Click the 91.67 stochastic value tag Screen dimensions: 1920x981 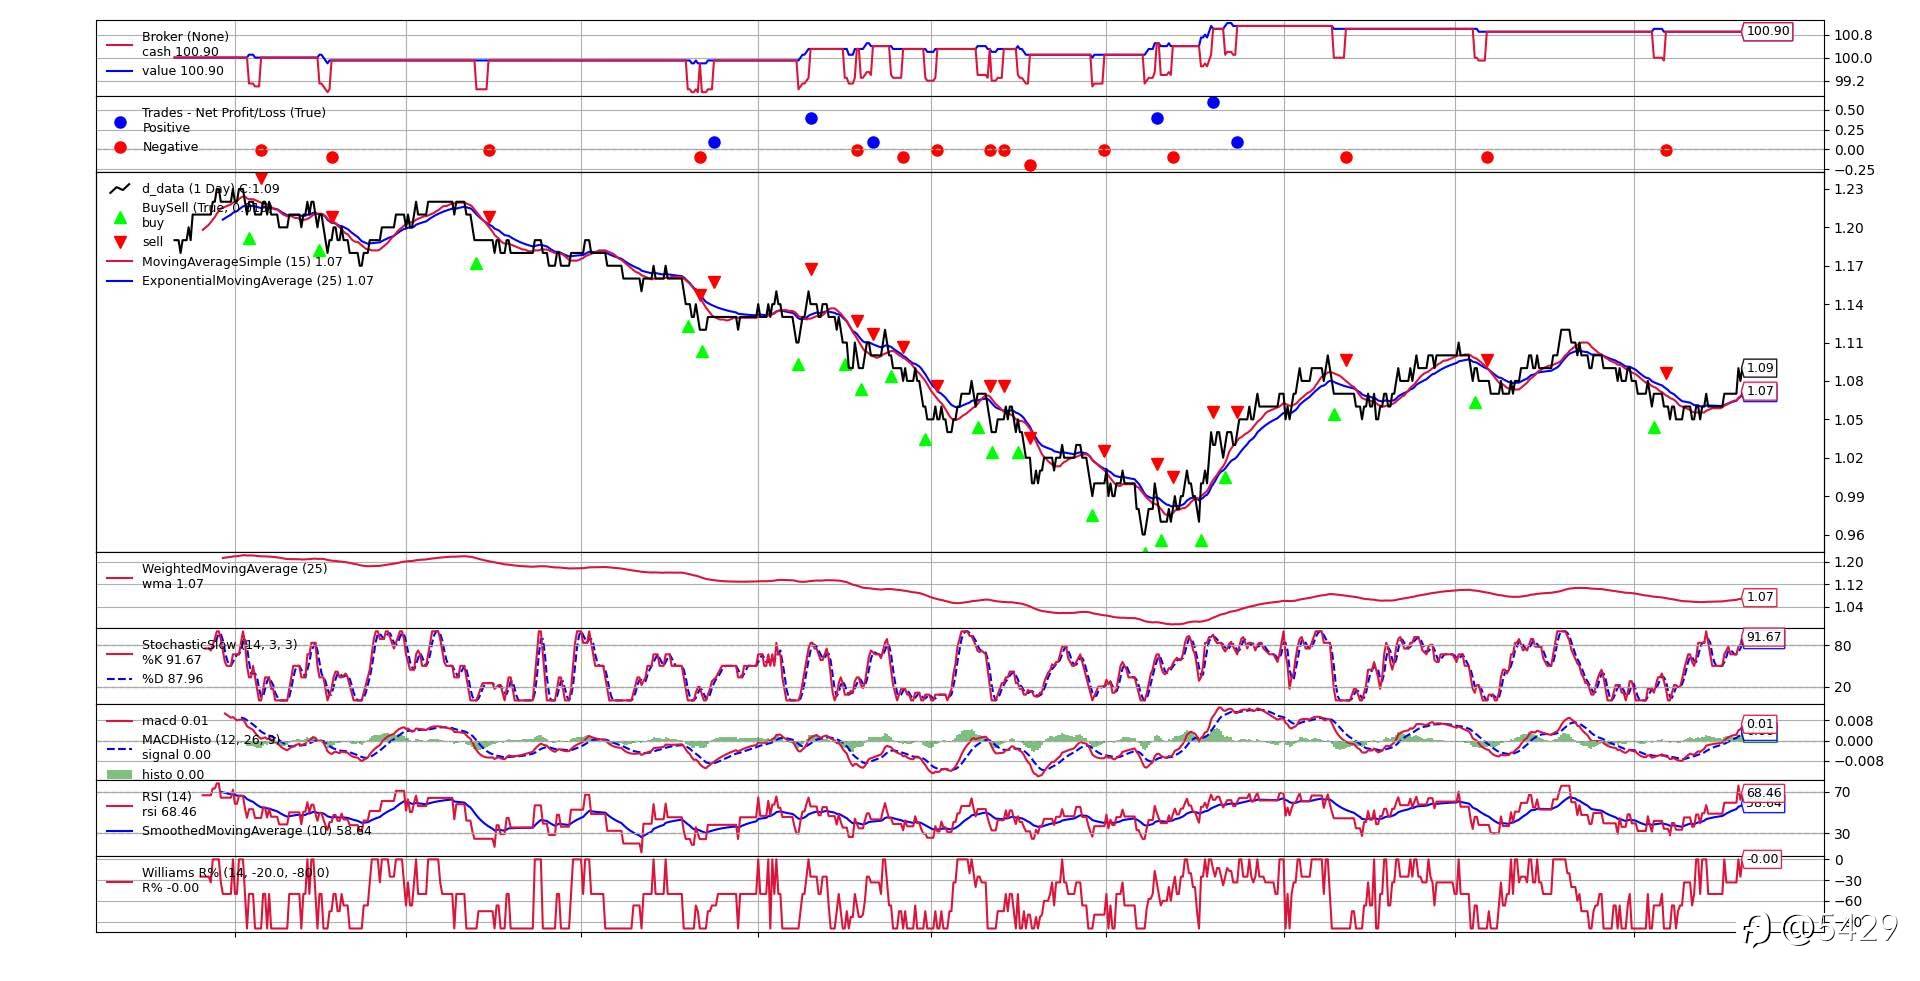tap(1763, 637)
